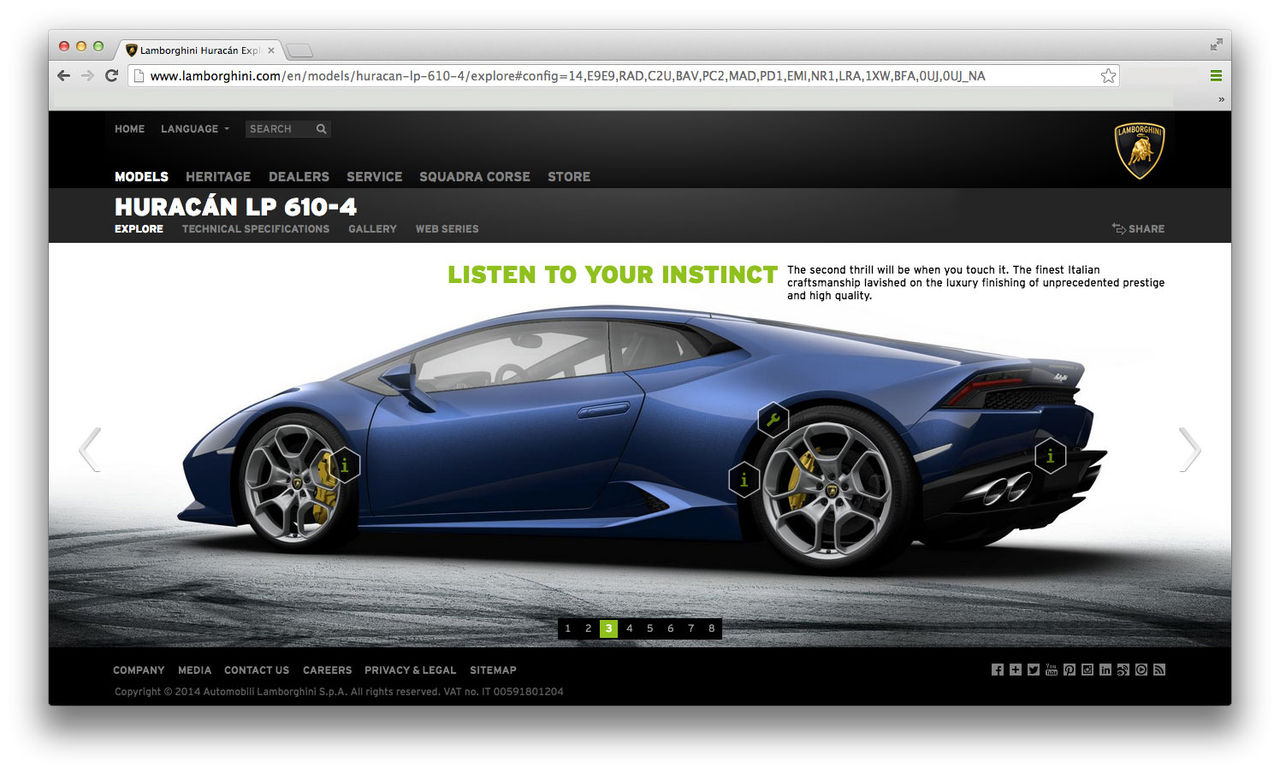Toggle the info hotspot near the exhaust
This screenshot has width=1280, height=773.
(1050, 456)
